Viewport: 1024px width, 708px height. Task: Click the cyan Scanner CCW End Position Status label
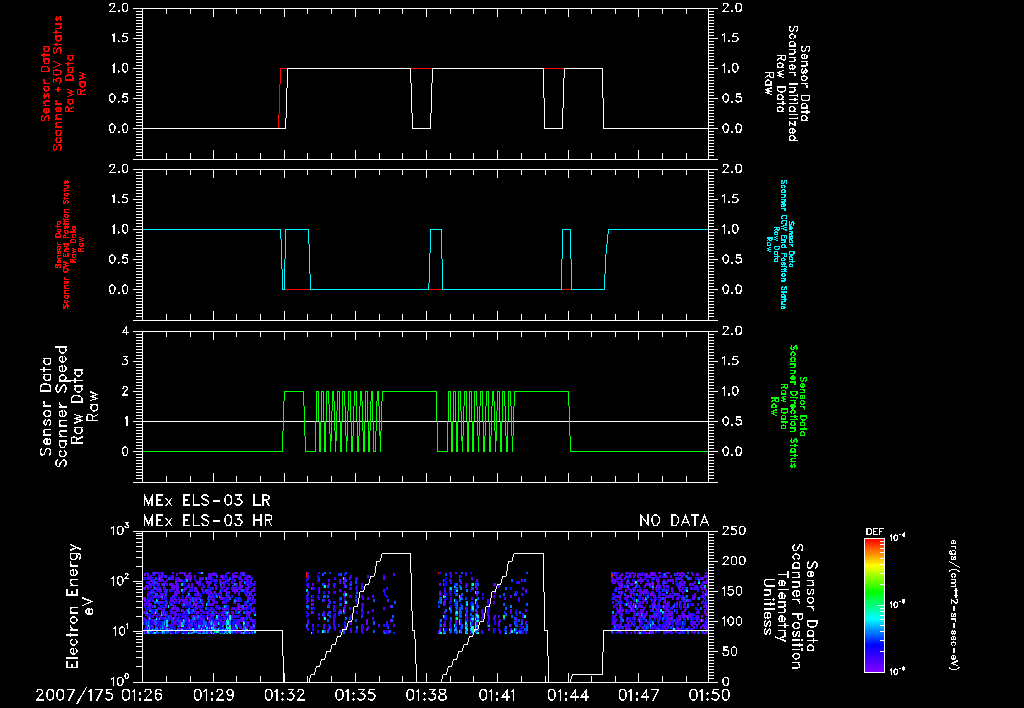[x=780, y=244]
